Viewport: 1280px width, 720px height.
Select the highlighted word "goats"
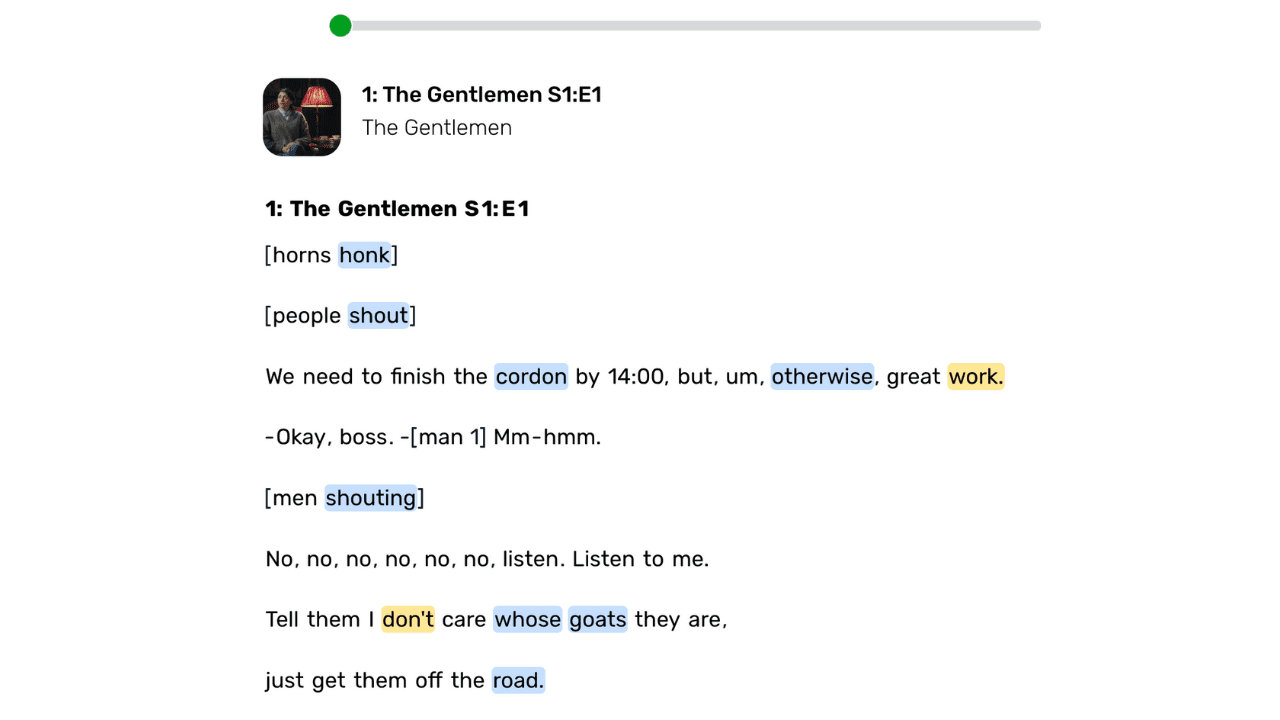coord(597,619)
